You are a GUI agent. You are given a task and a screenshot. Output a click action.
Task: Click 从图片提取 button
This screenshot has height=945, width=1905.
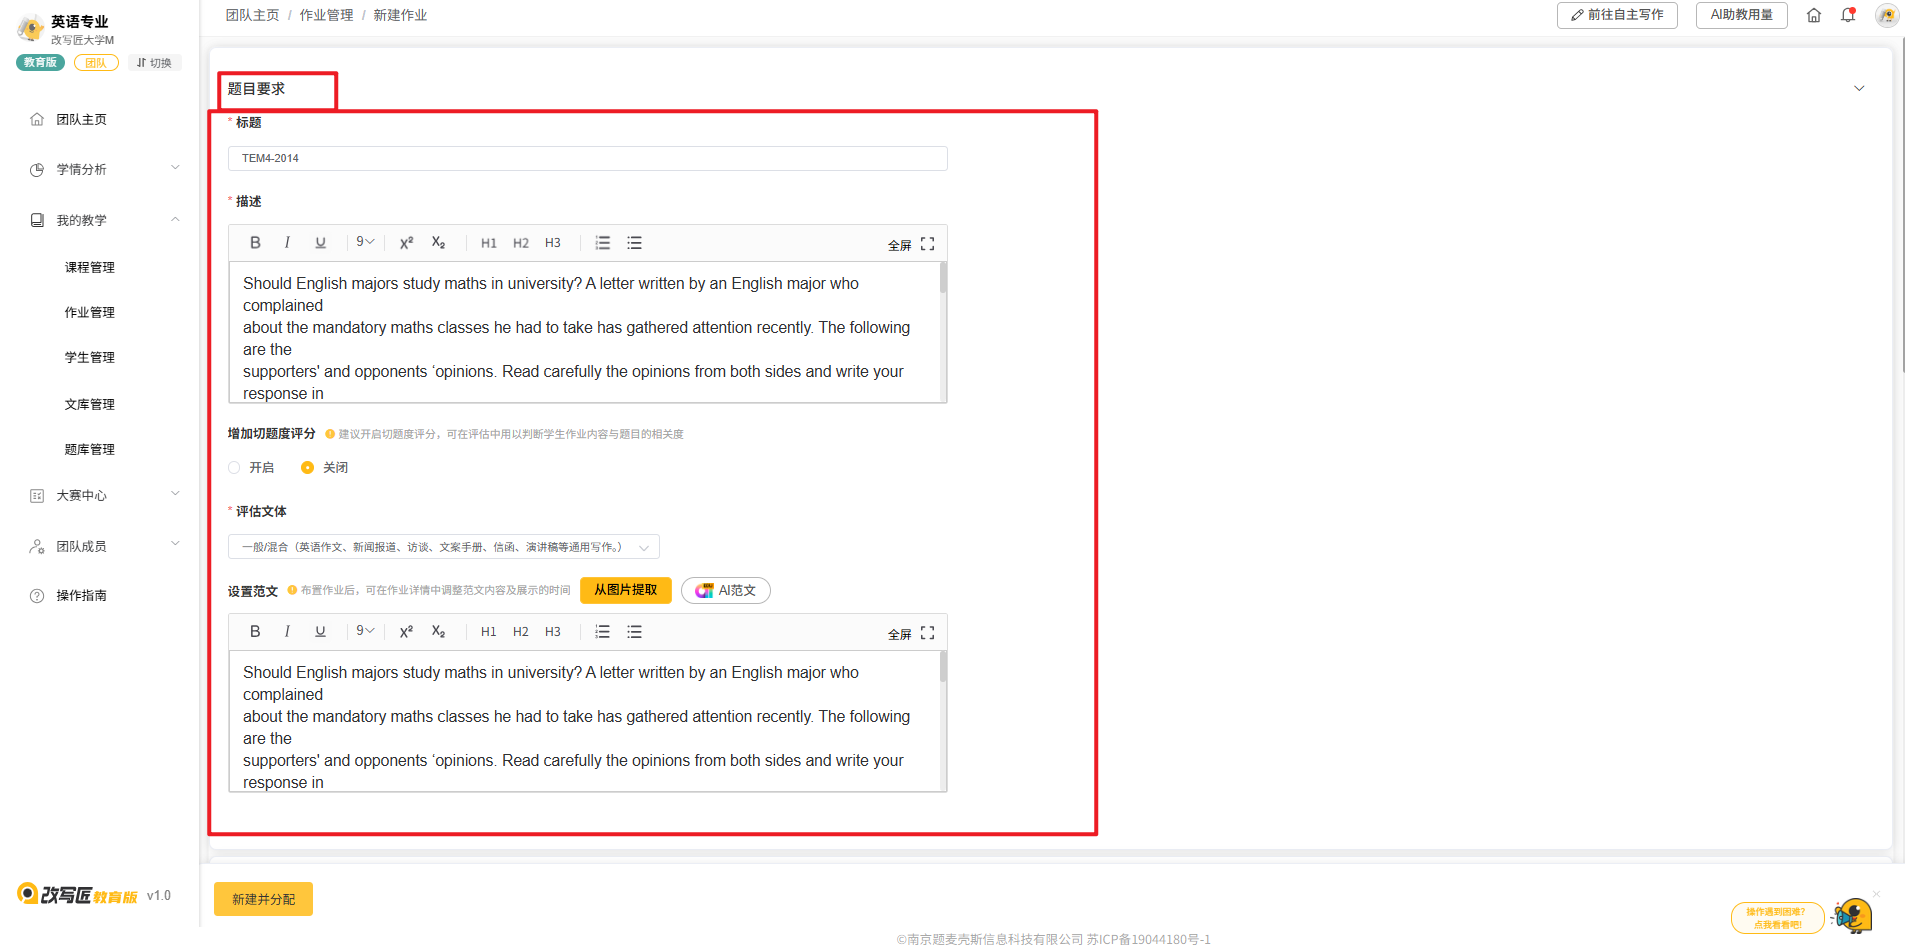pyautogui.click(x=625, y=590)
